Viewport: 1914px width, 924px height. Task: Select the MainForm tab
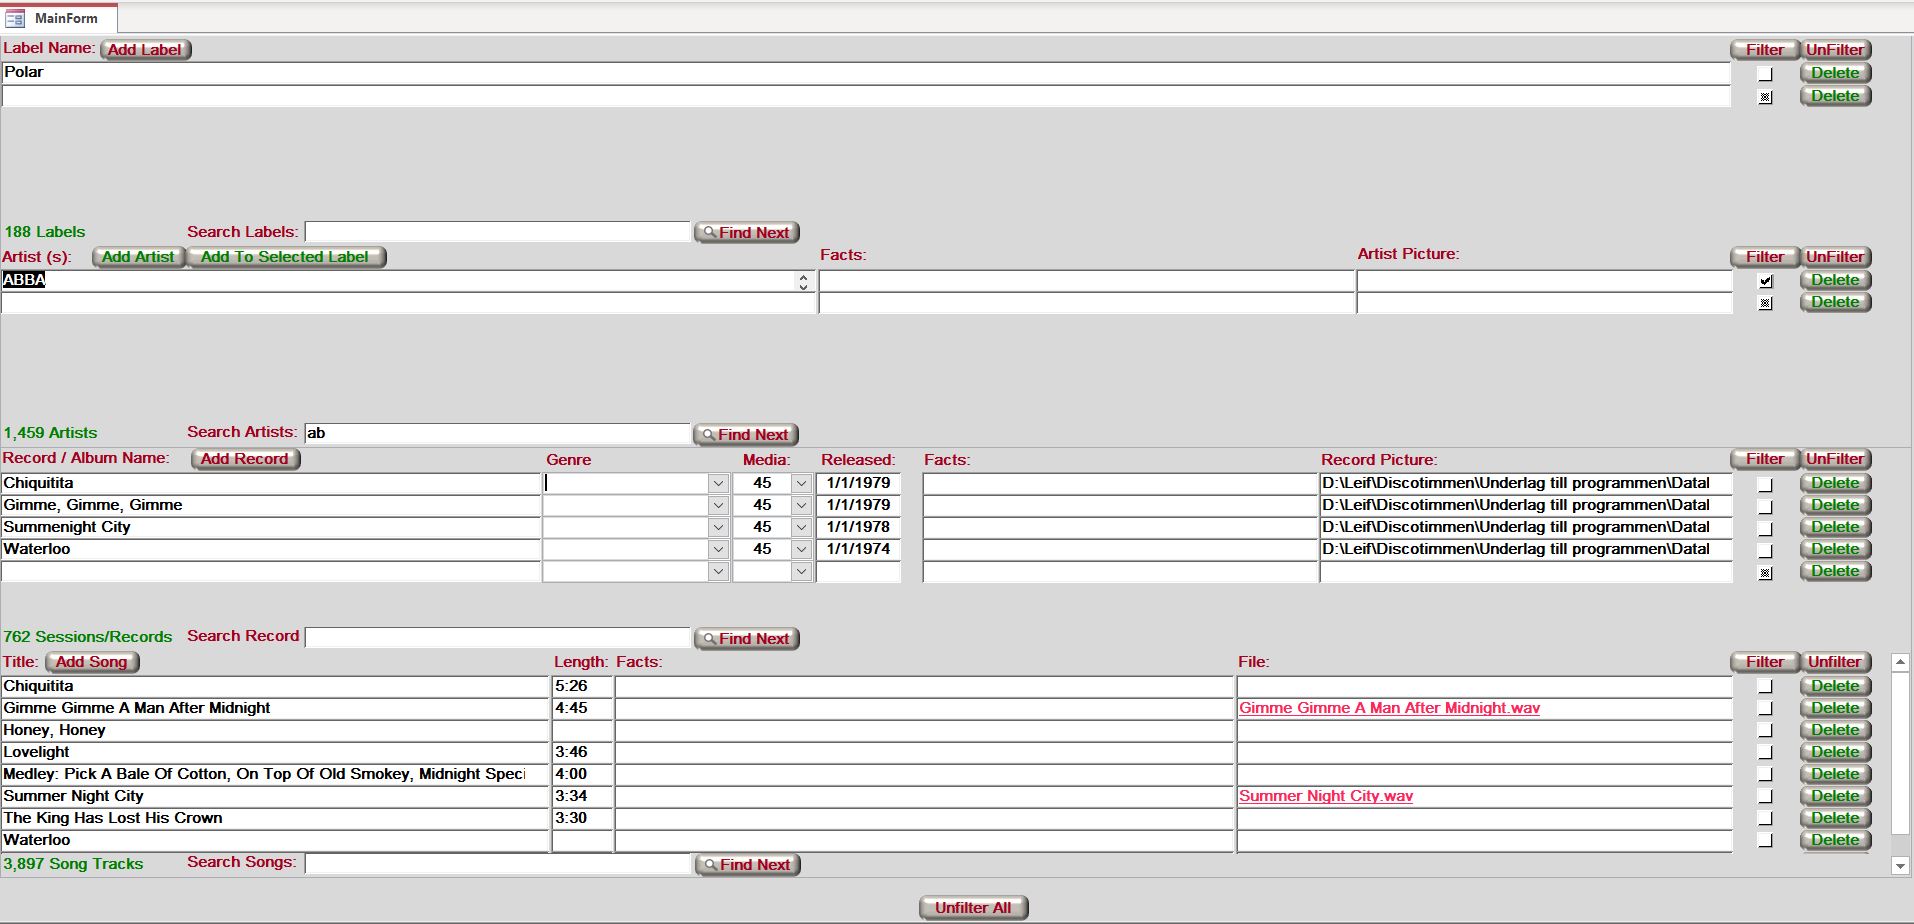click(x=58, y=18)
